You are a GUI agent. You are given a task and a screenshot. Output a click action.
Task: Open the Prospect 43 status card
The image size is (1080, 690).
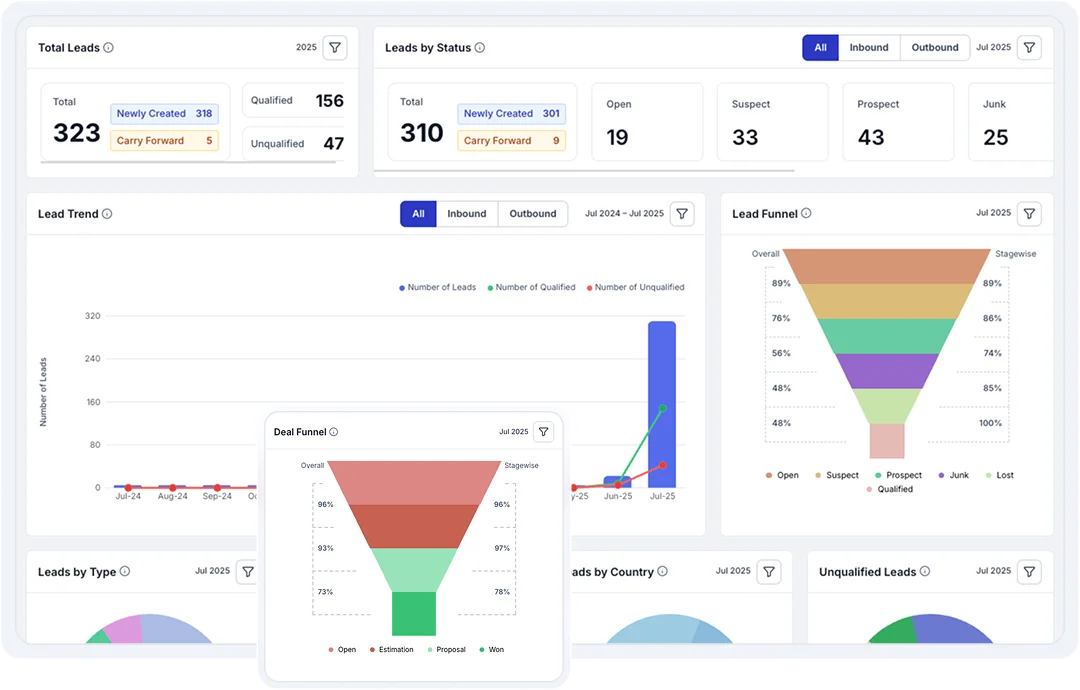click(898, 122)
